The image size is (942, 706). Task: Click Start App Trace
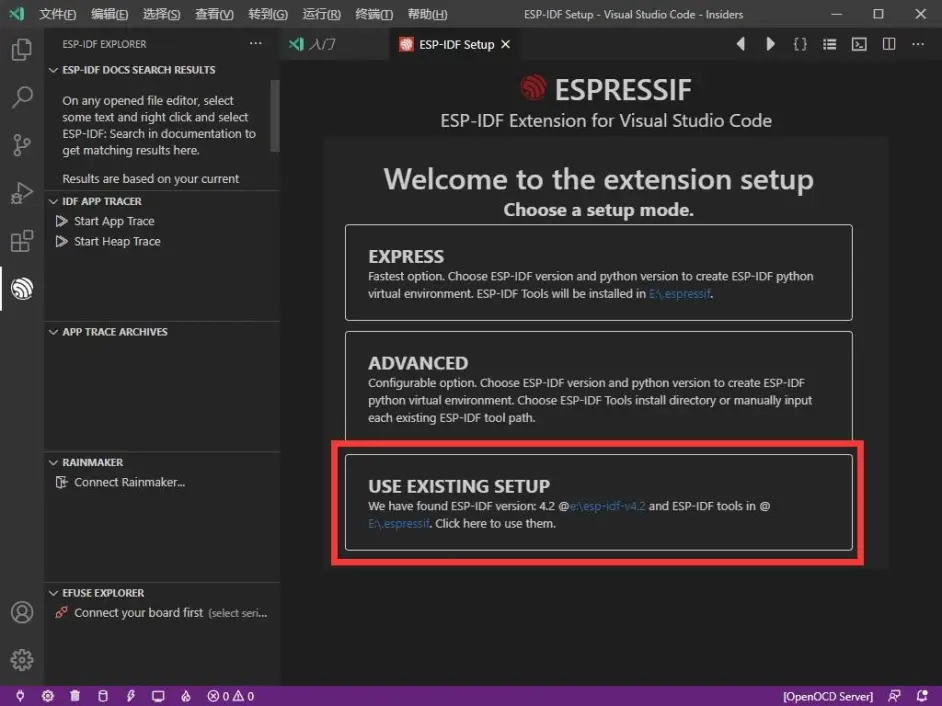point(114,221)
